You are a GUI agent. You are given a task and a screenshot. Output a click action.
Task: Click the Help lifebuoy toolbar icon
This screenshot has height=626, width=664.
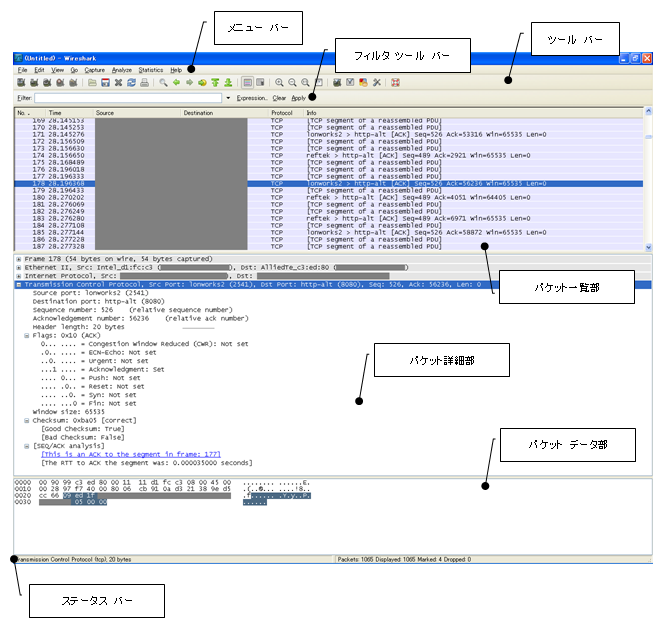396,83
